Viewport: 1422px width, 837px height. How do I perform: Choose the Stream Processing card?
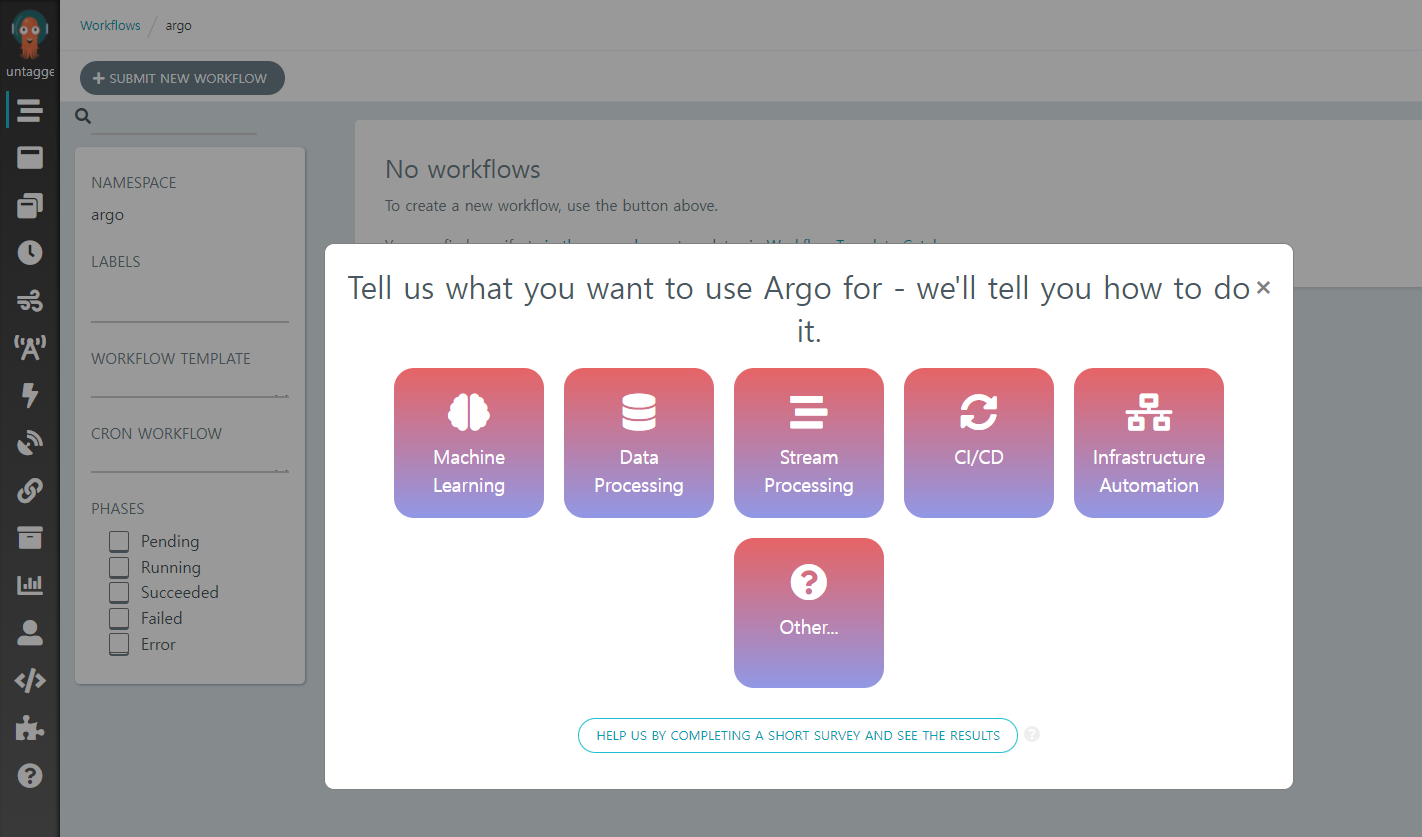click(x=809, y=443)
